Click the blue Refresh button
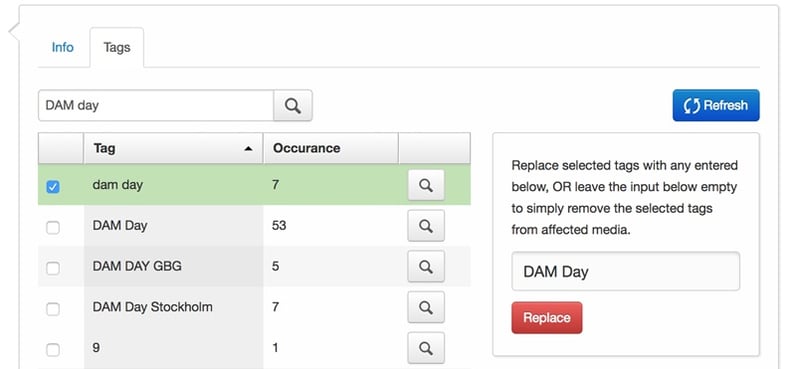Image resolution: width=796 pixels, height=369 pixels. [716, 106]
